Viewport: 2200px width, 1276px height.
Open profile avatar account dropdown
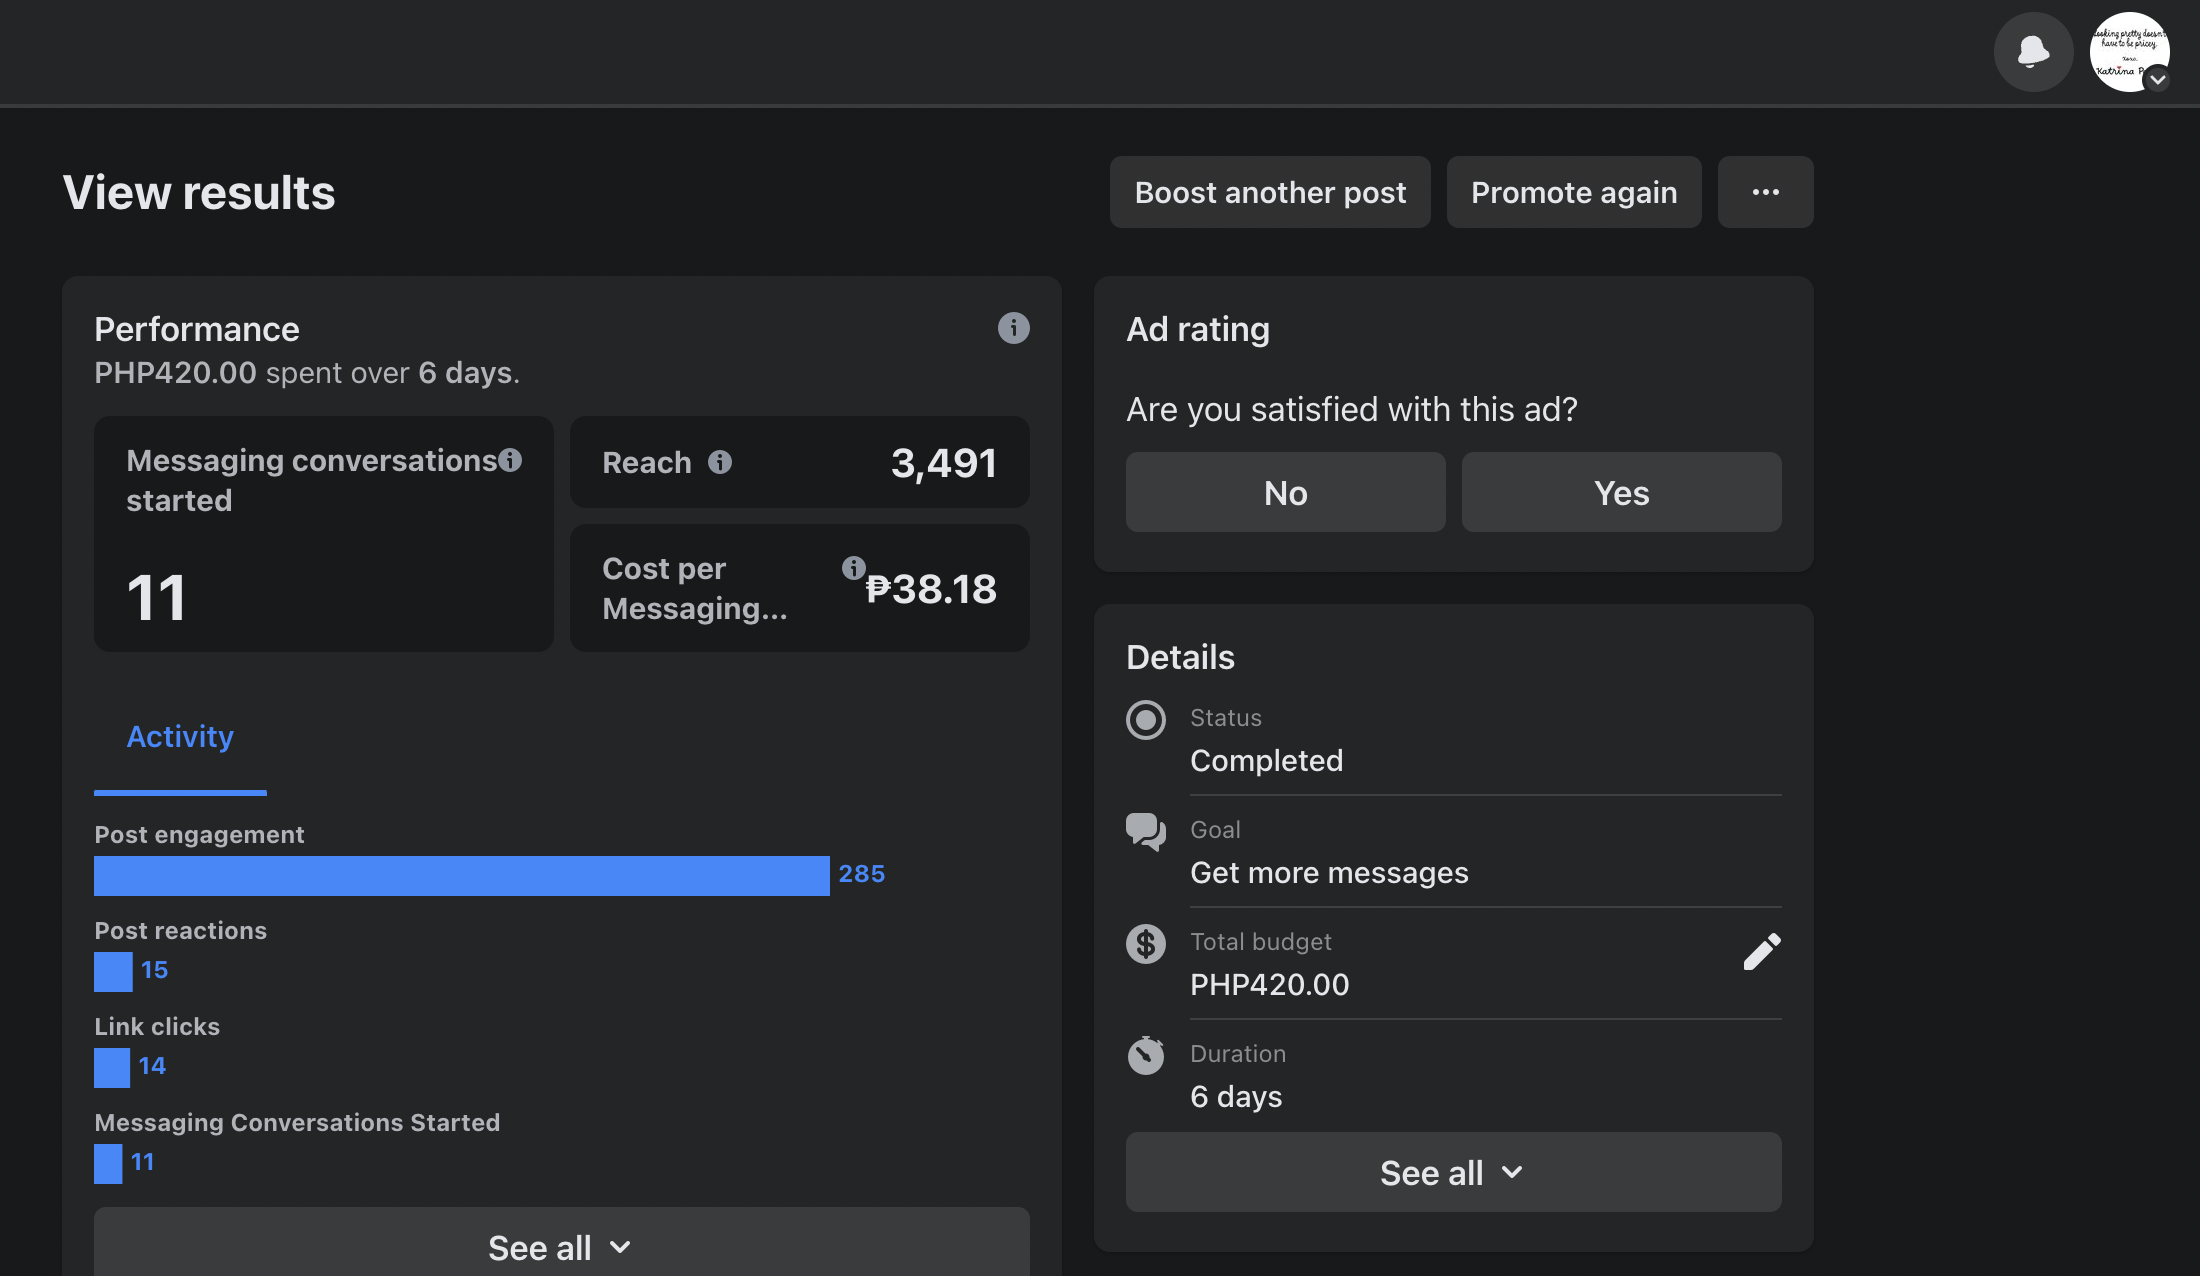click(2130, 52)
